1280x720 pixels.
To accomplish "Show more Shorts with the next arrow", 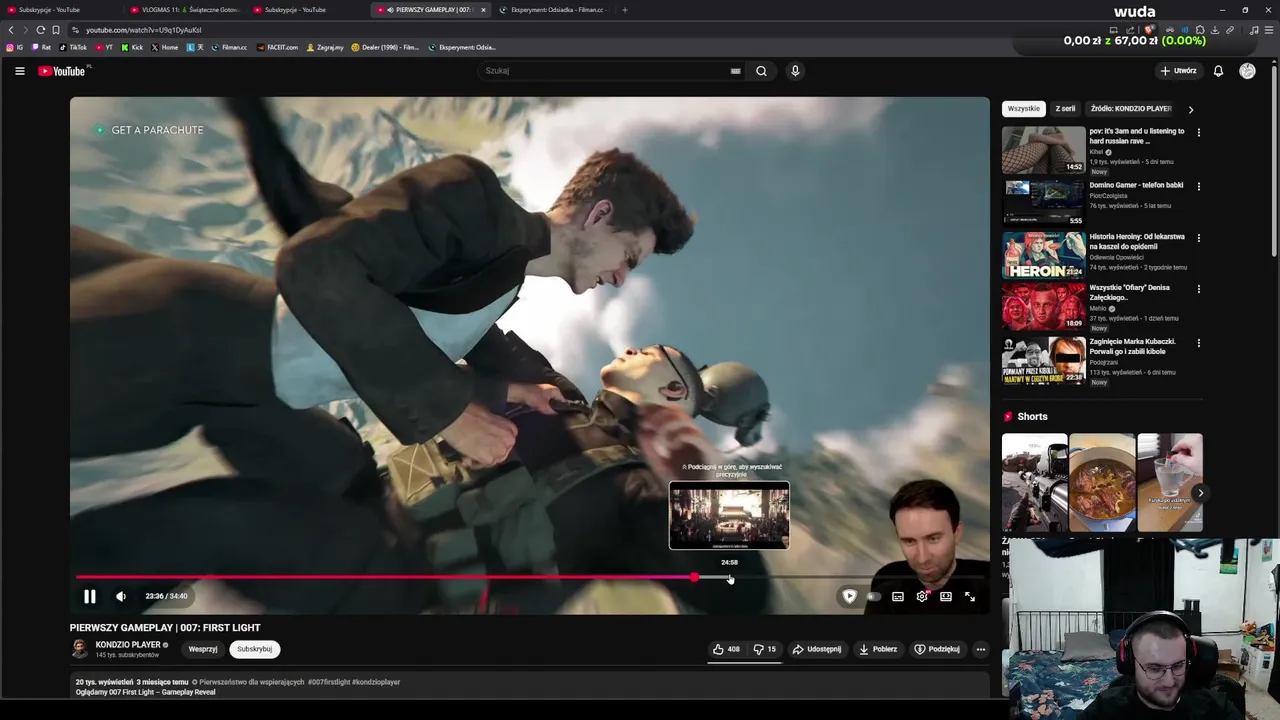I will point(1200,492).
